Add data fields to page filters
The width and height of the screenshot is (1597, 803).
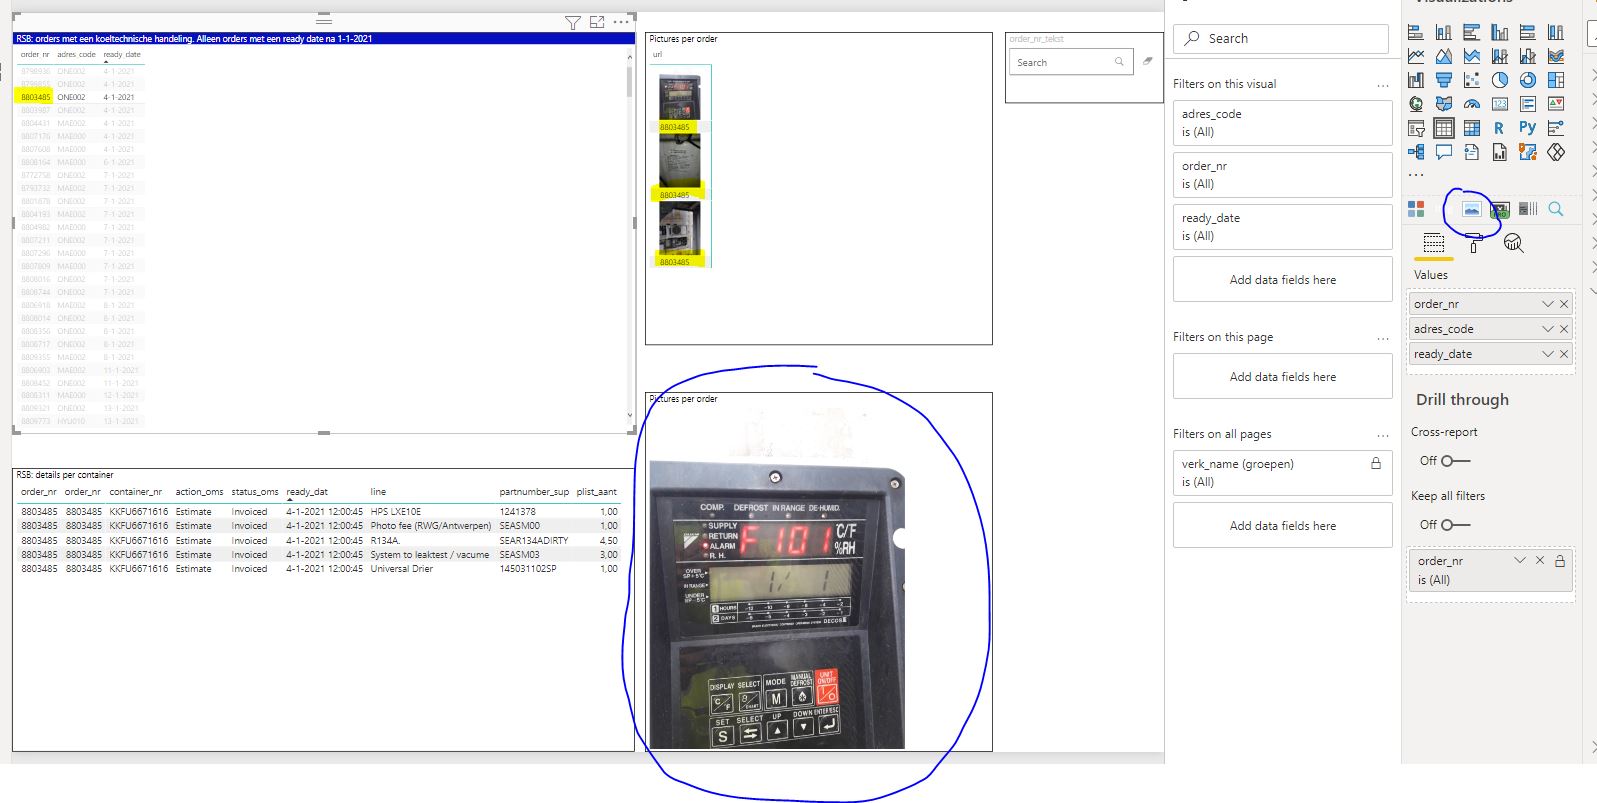[1282, 376]
